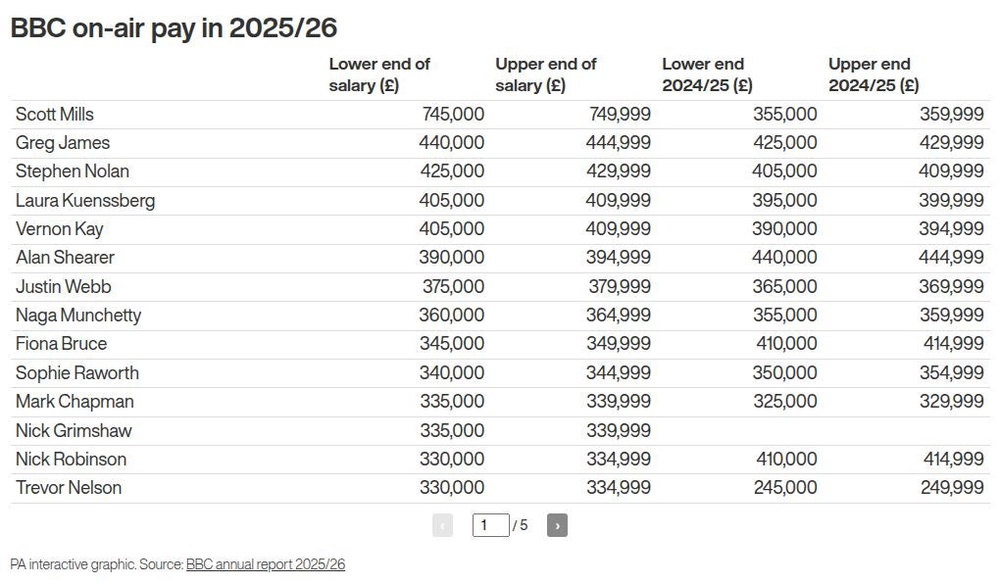The width and height of the screenshot is (1000, 584).
Task: Select the Fiona Bruce row
Action: tap(500, 344)
